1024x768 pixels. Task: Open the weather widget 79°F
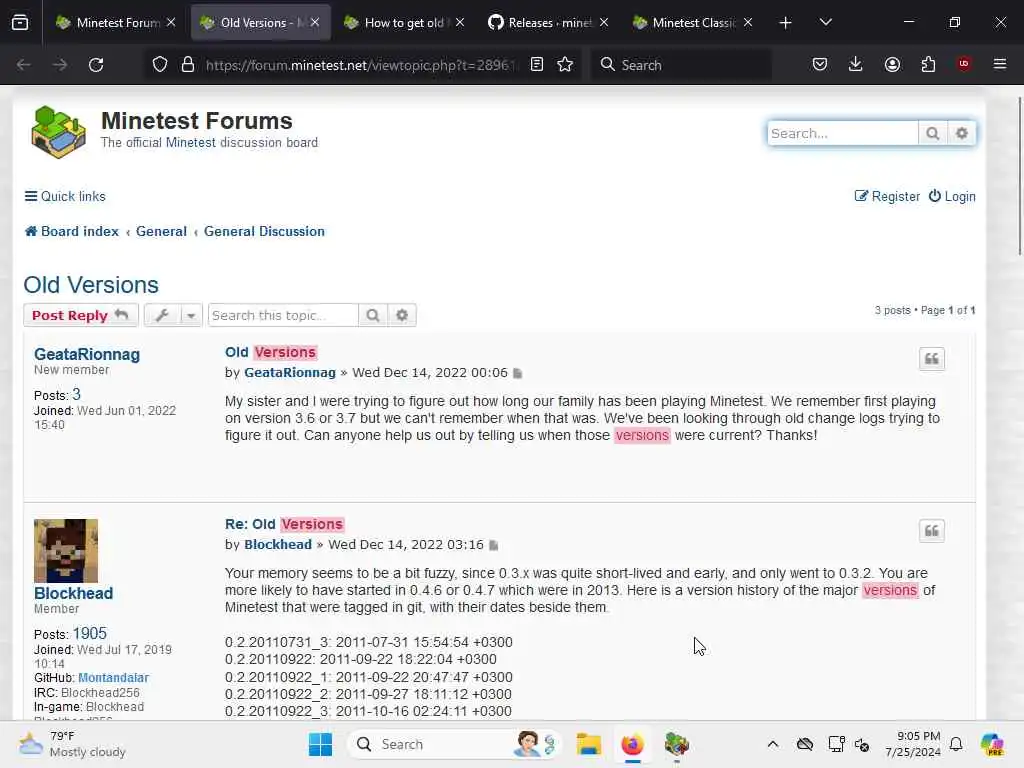click(x=72, y=744)
